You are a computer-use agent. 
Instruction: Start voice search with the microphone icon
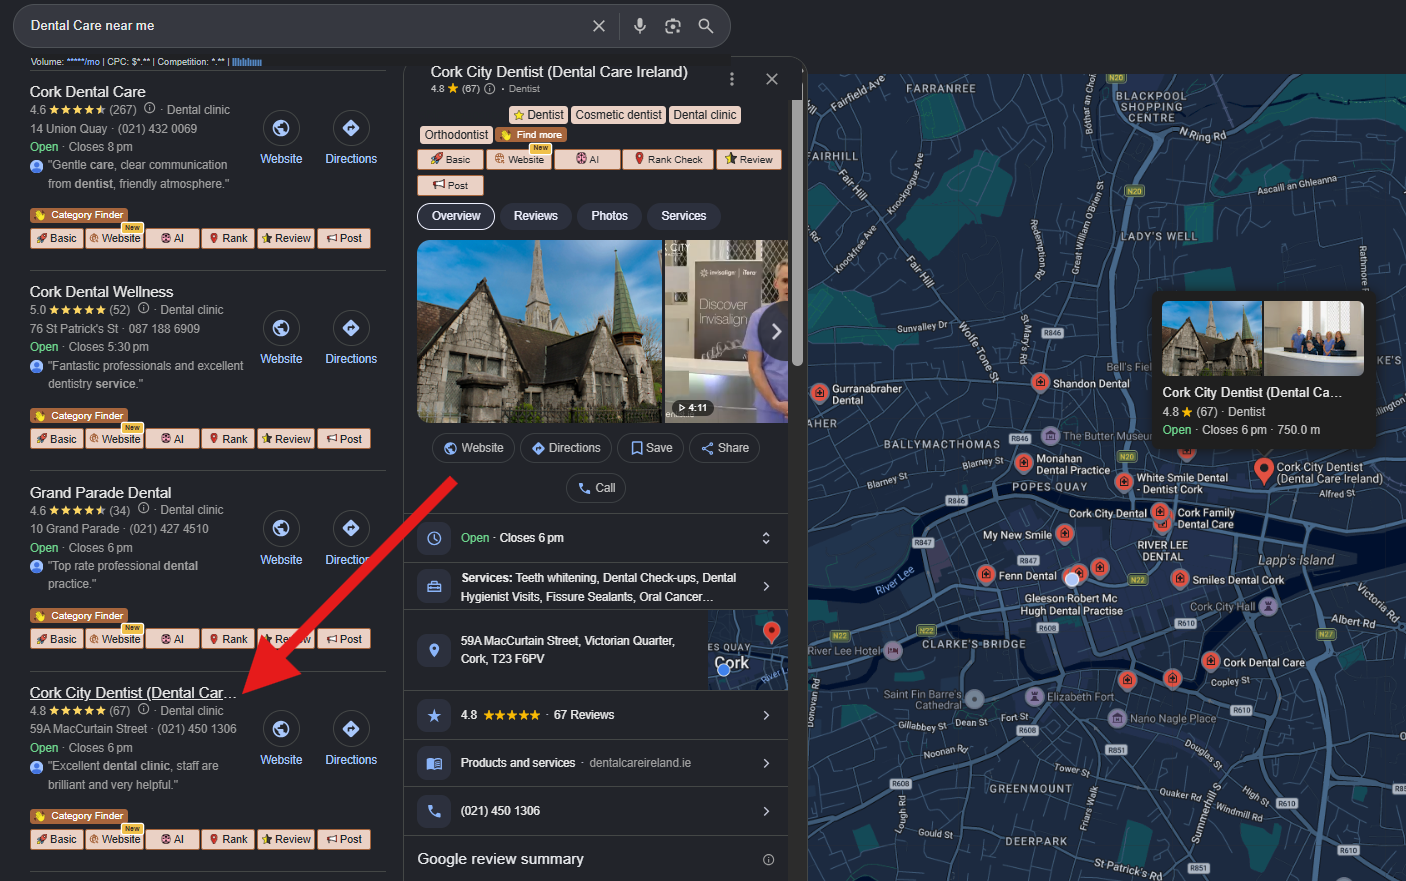point(640,26)
